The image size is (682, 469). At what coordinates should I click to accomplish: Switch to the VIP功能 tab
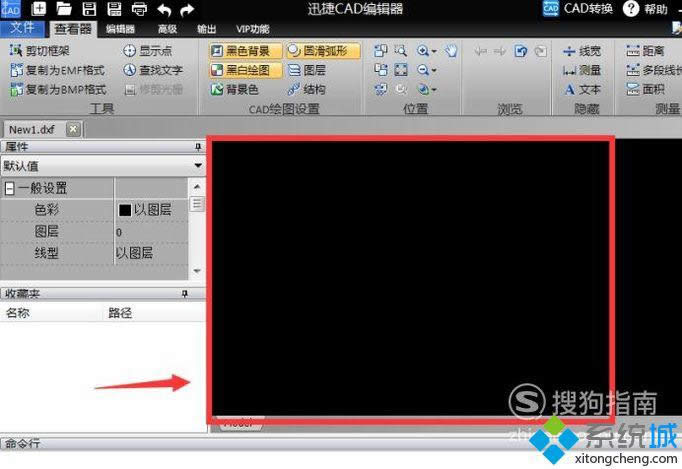tap(253, 29)
